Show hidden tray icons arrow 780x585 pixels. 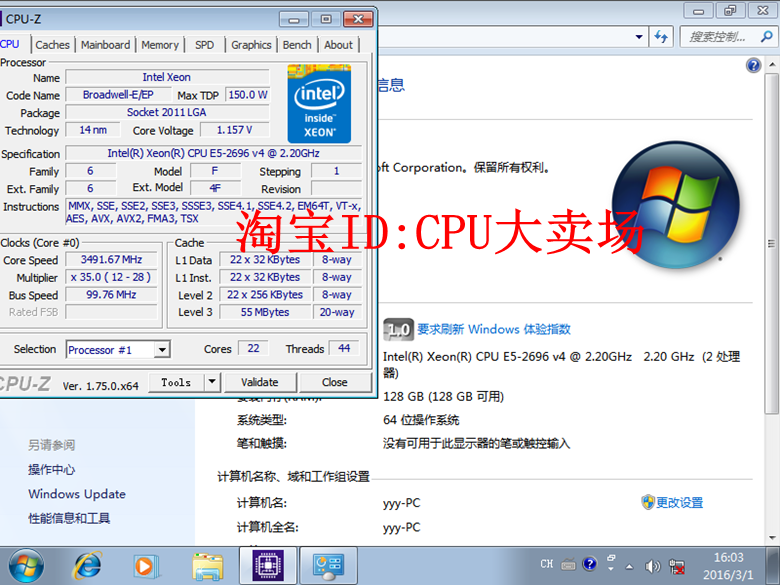point(629,566)
